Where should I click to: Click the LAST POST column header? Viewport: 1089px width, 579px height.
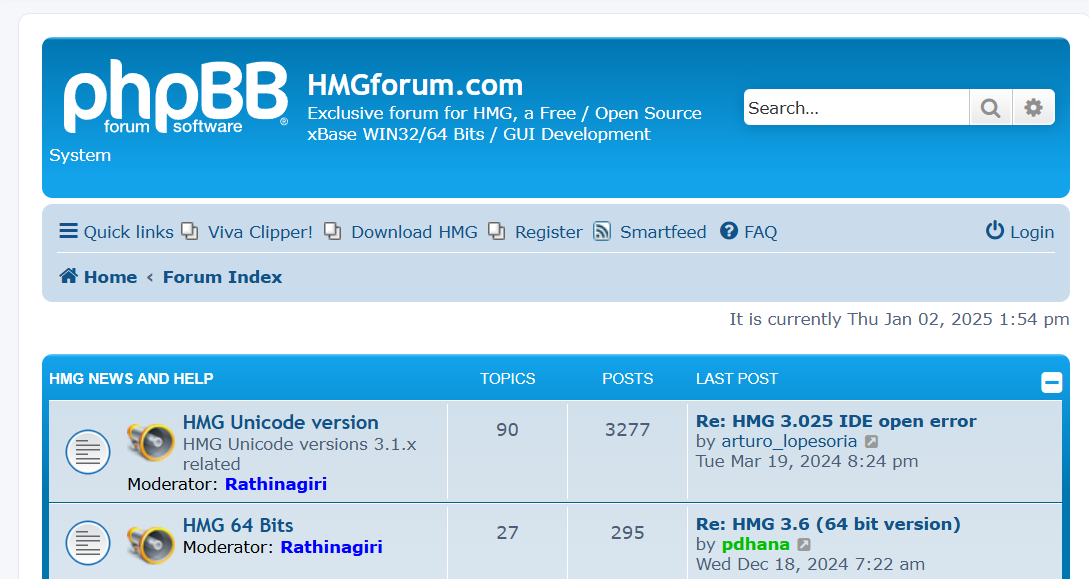click(737, 378)
